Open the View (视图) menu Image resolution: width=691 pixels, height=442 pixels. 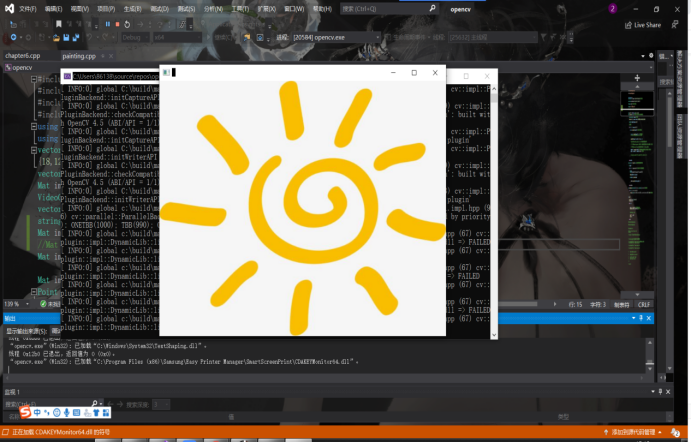pyautogui.click(x=80, y=9)
